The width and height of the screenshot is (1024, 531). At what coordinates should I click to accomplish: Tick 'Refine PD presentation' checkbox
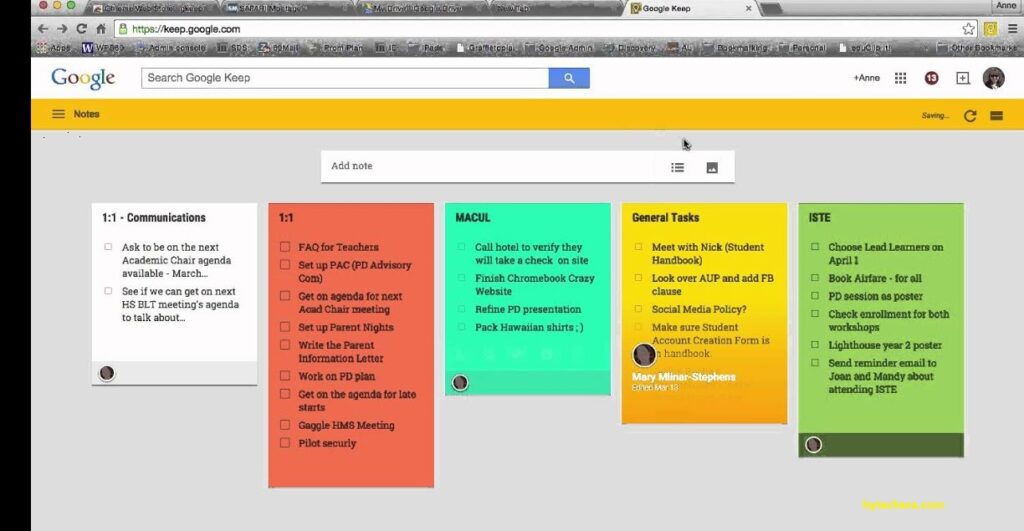[x=461, y=309]
